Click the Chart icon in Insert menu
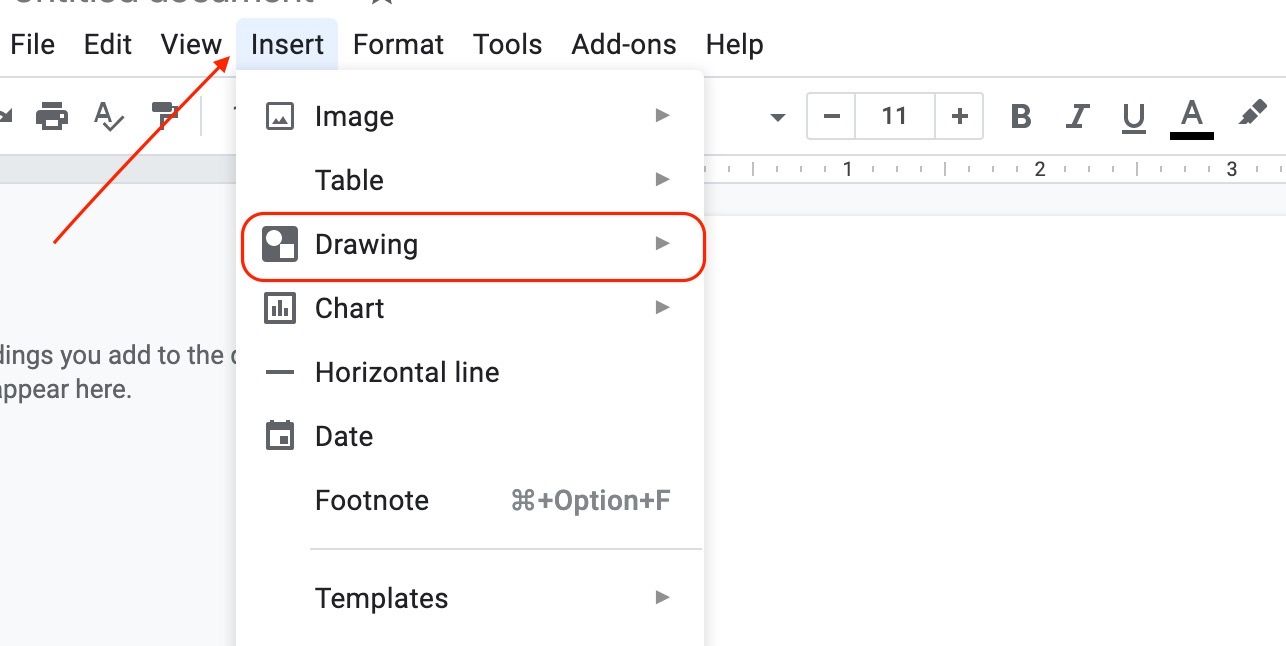Screen dimensions: 1286x646 point(281,307)
